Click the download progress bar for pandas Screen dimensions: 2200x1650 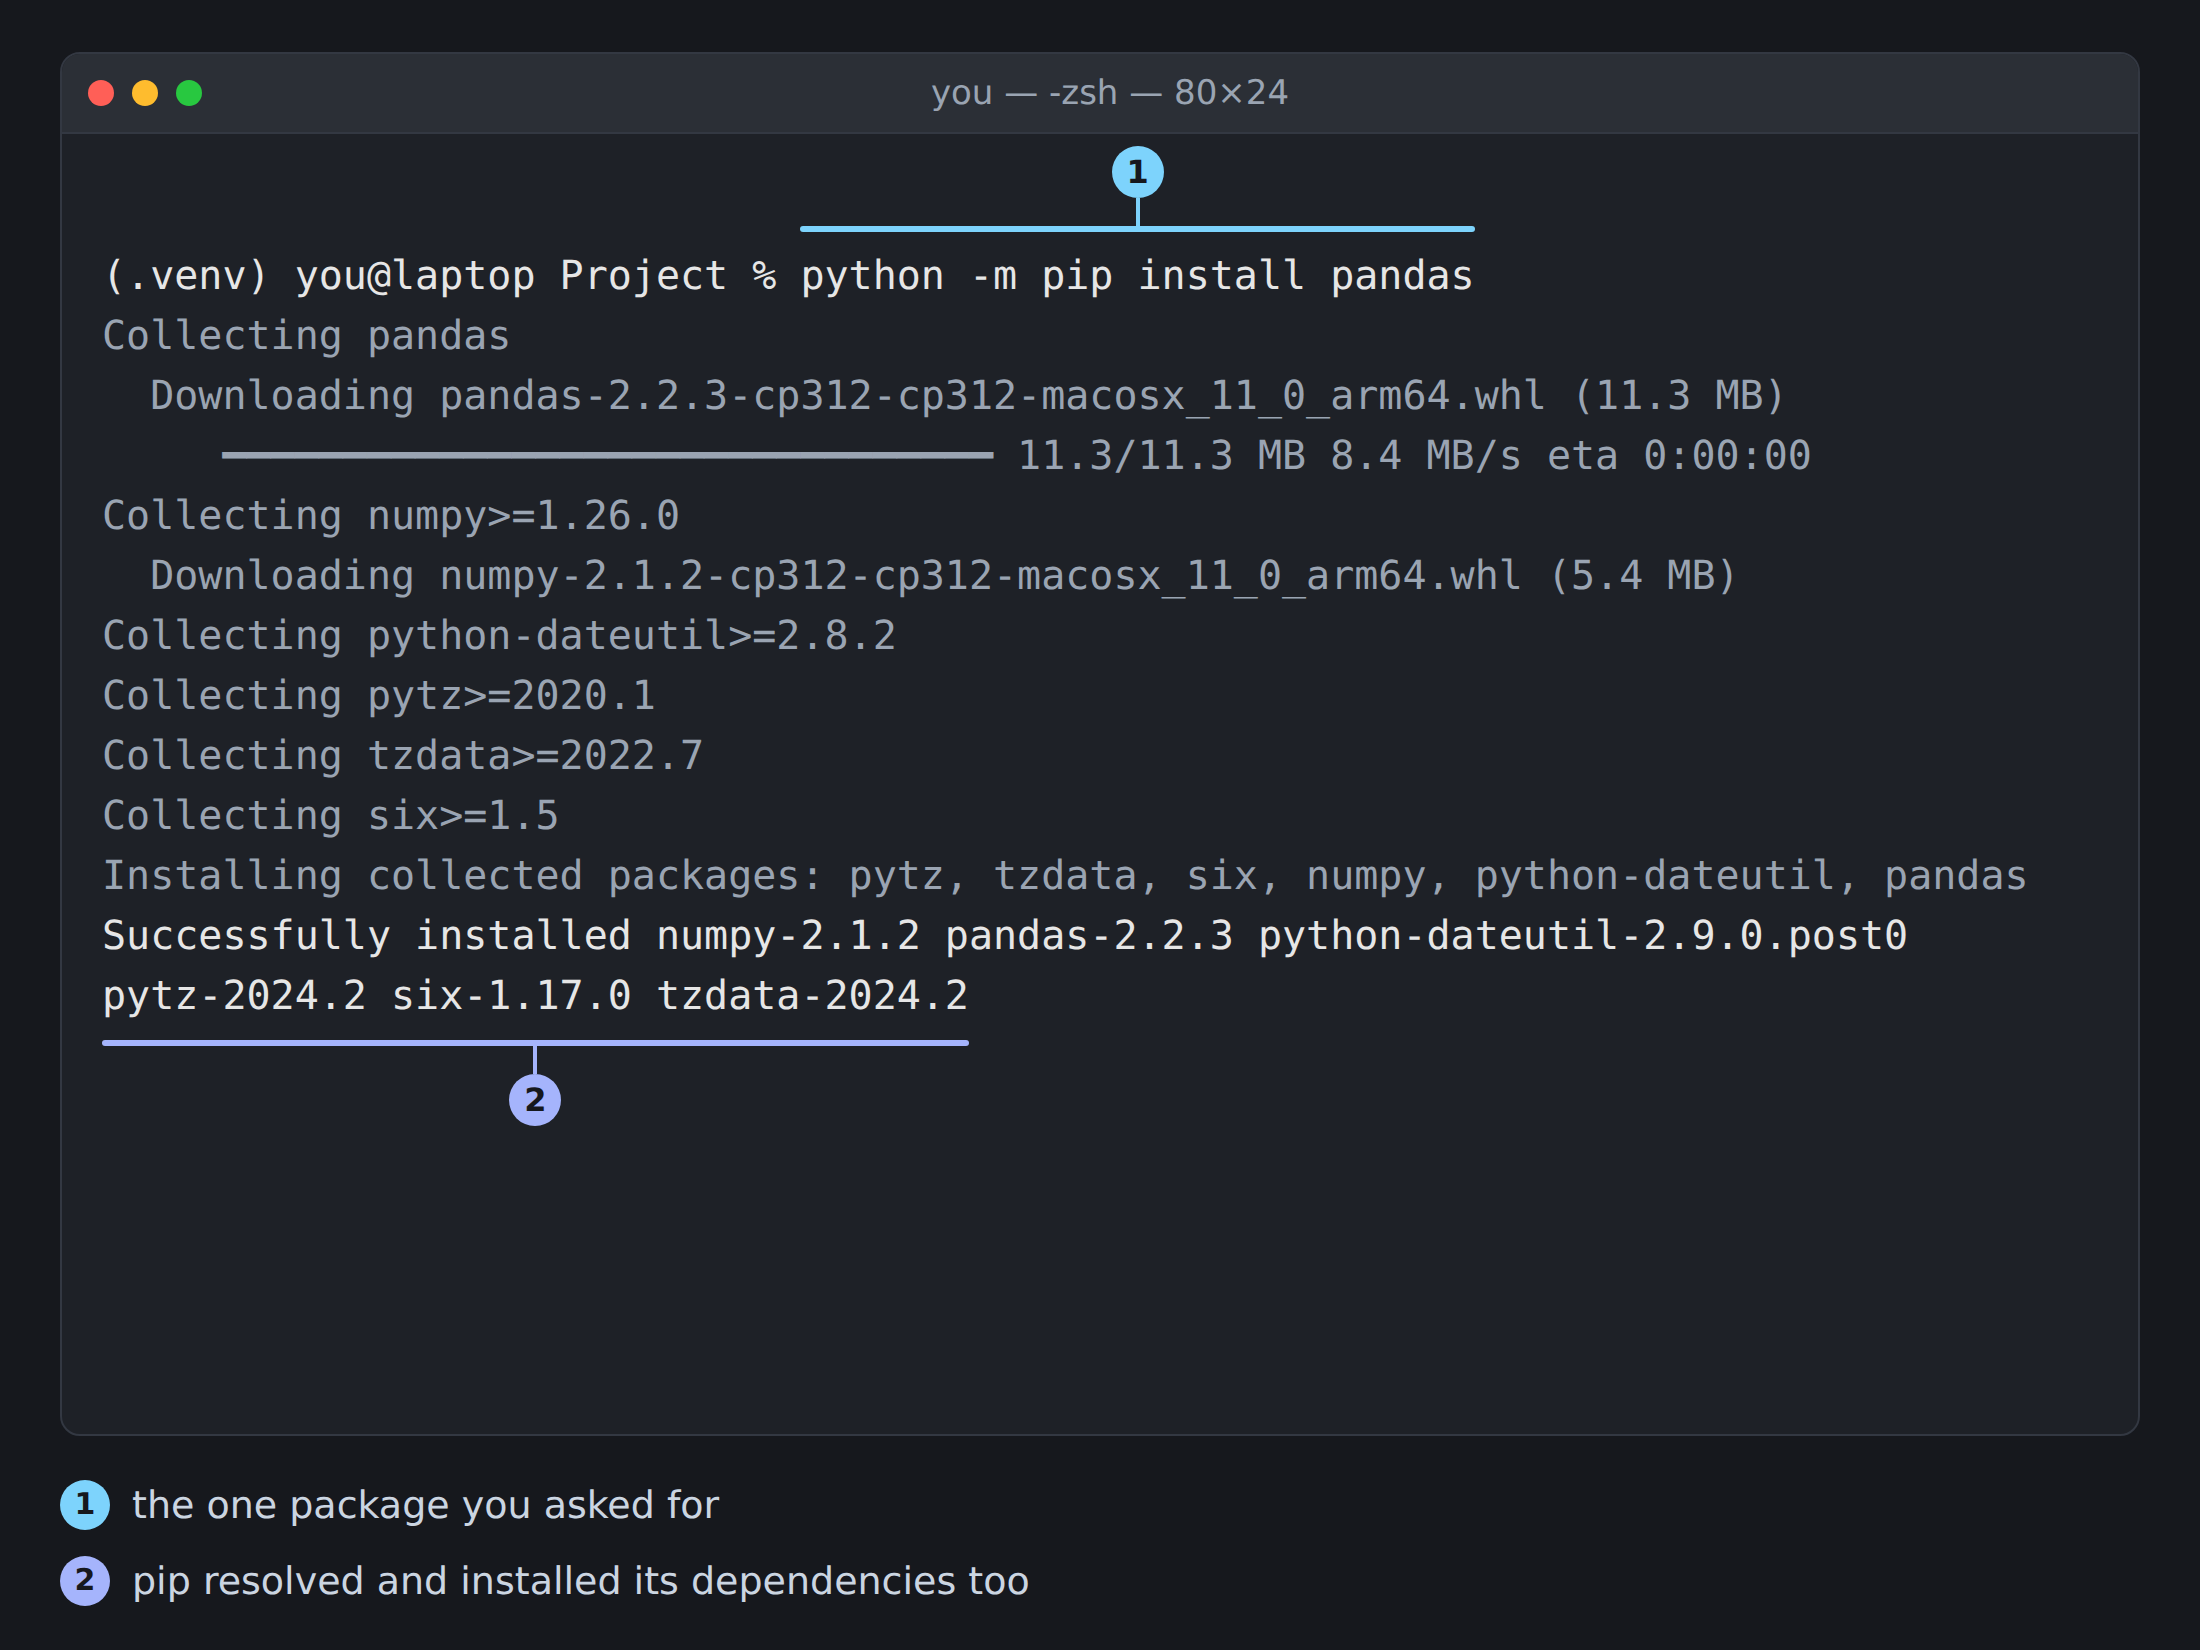coord(608,455)
